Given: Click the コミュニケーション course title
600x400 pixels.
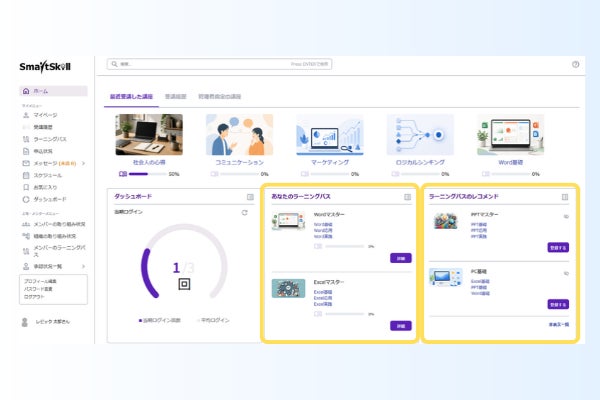Looking at the screenshot, I should coord(240,162).
